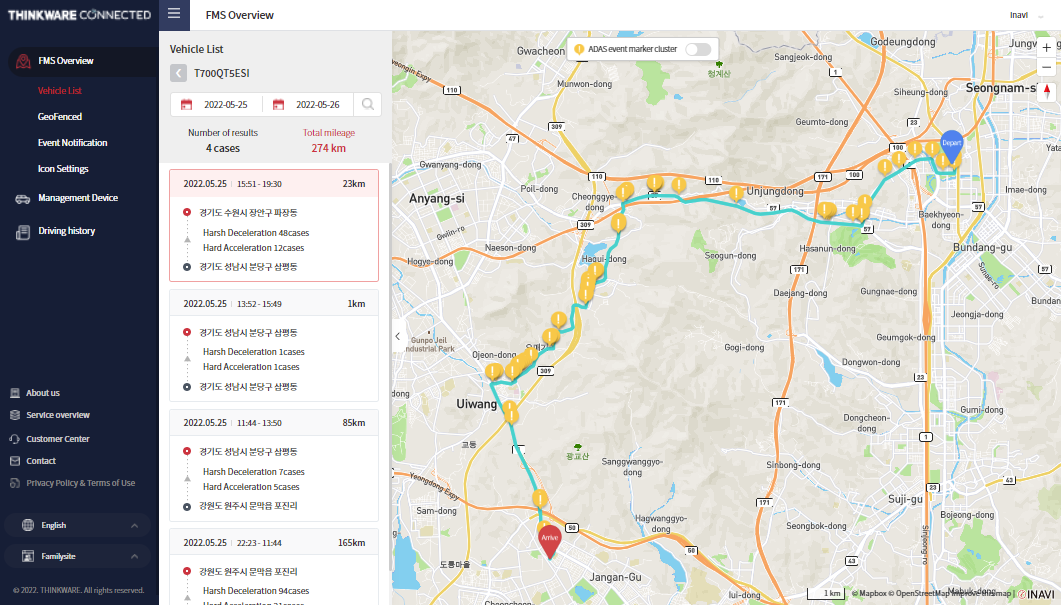Screen dimensions: 1061x605
Task: Click the Management Device car icon
Action: [22, 199]
